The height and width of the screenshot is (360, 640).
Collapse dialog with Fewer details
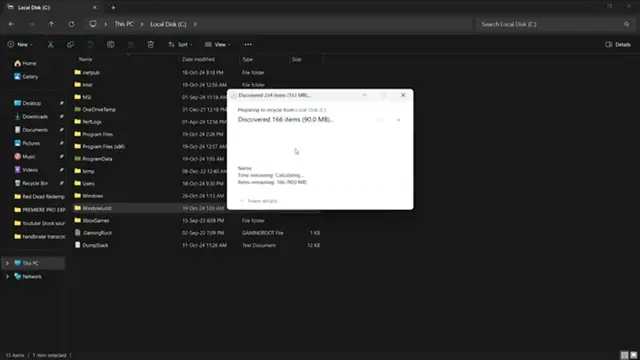pos(259,201)
